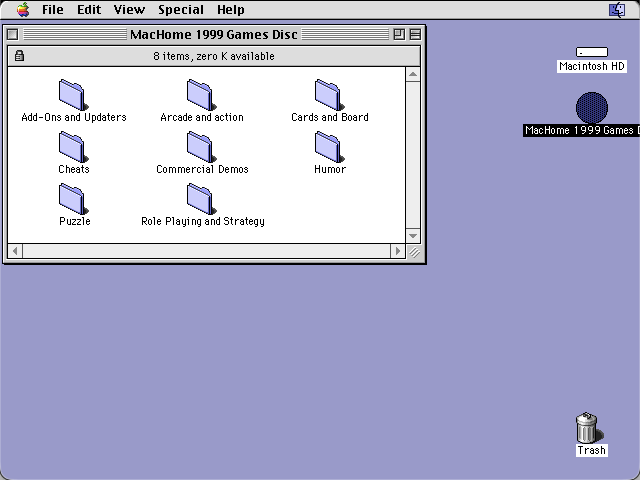Select the Arcade and action folder icon
The image size is (640, 480).
[x=201, y=95]
